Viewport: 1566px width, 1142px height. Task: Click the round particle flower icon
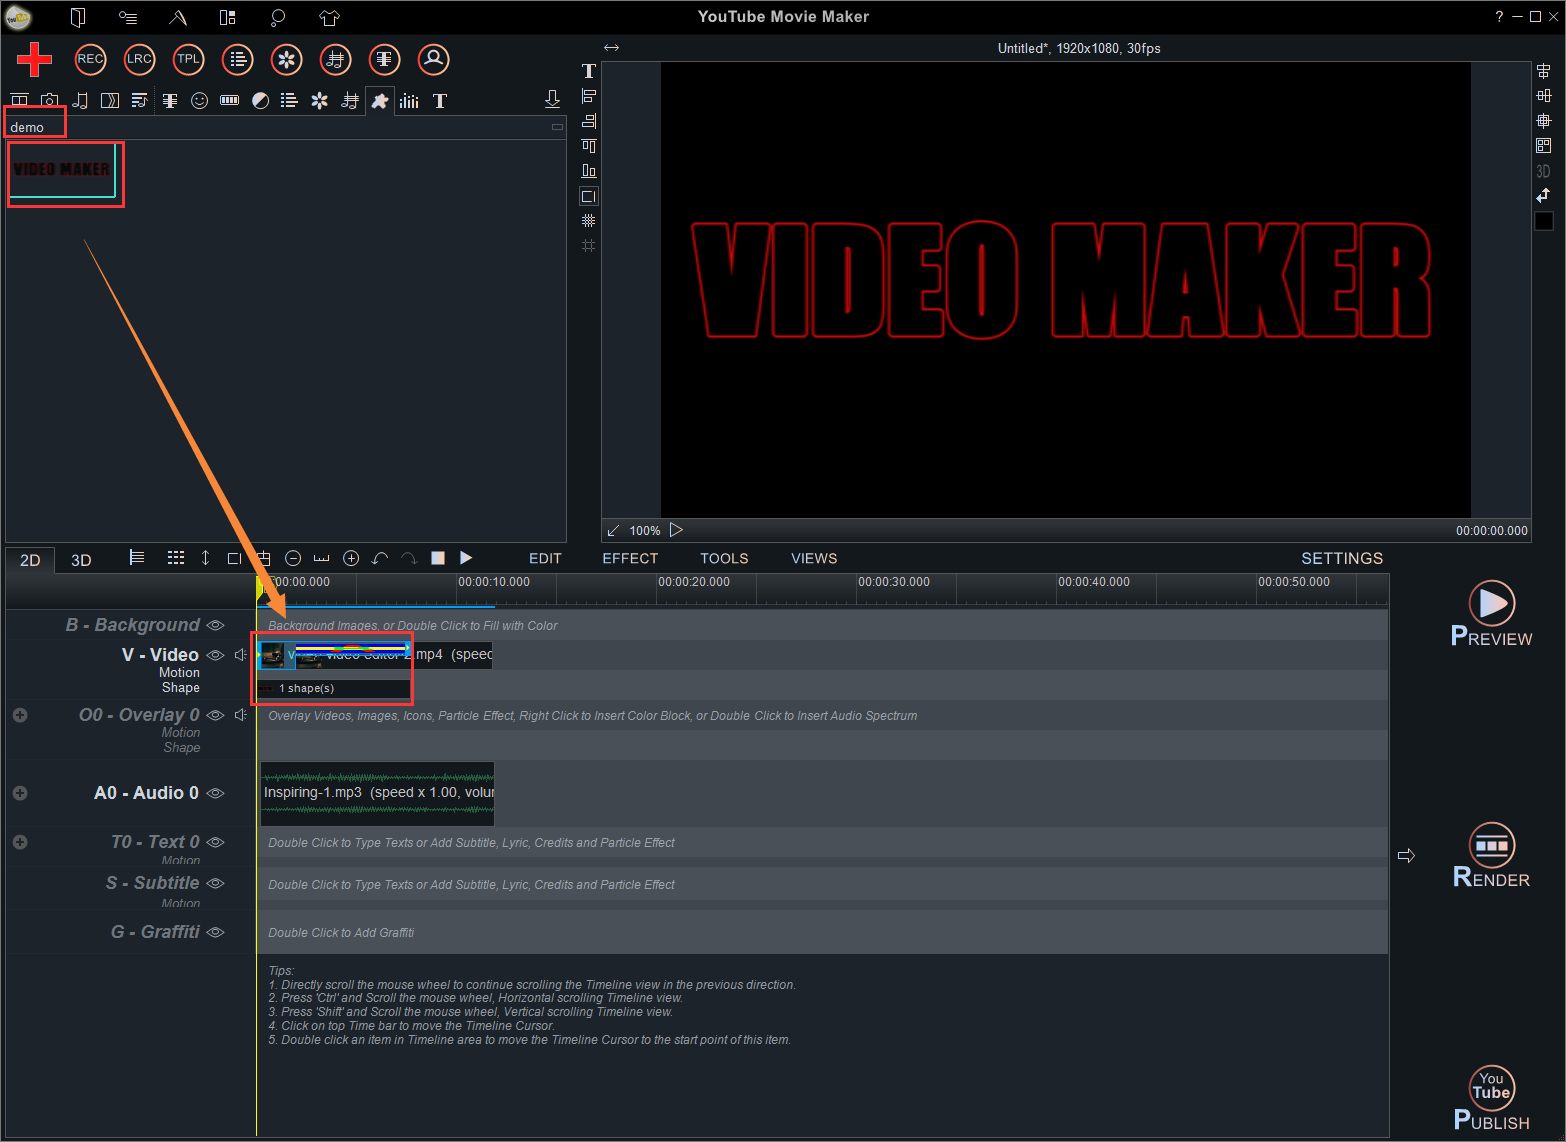coord(286,59)
